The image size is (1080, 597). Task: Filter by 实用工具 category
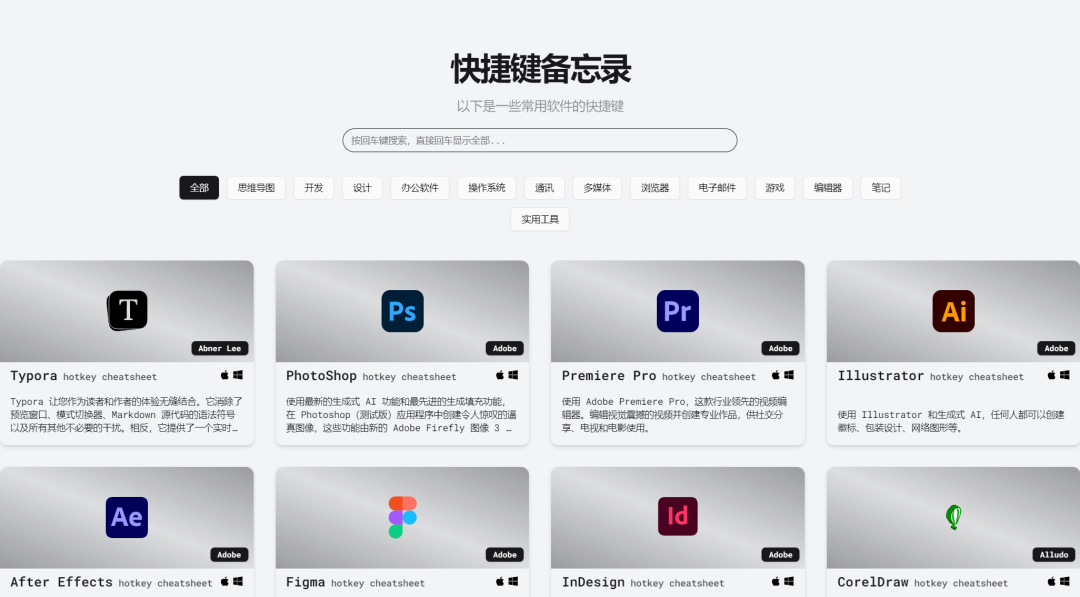[x=540, y=219]
